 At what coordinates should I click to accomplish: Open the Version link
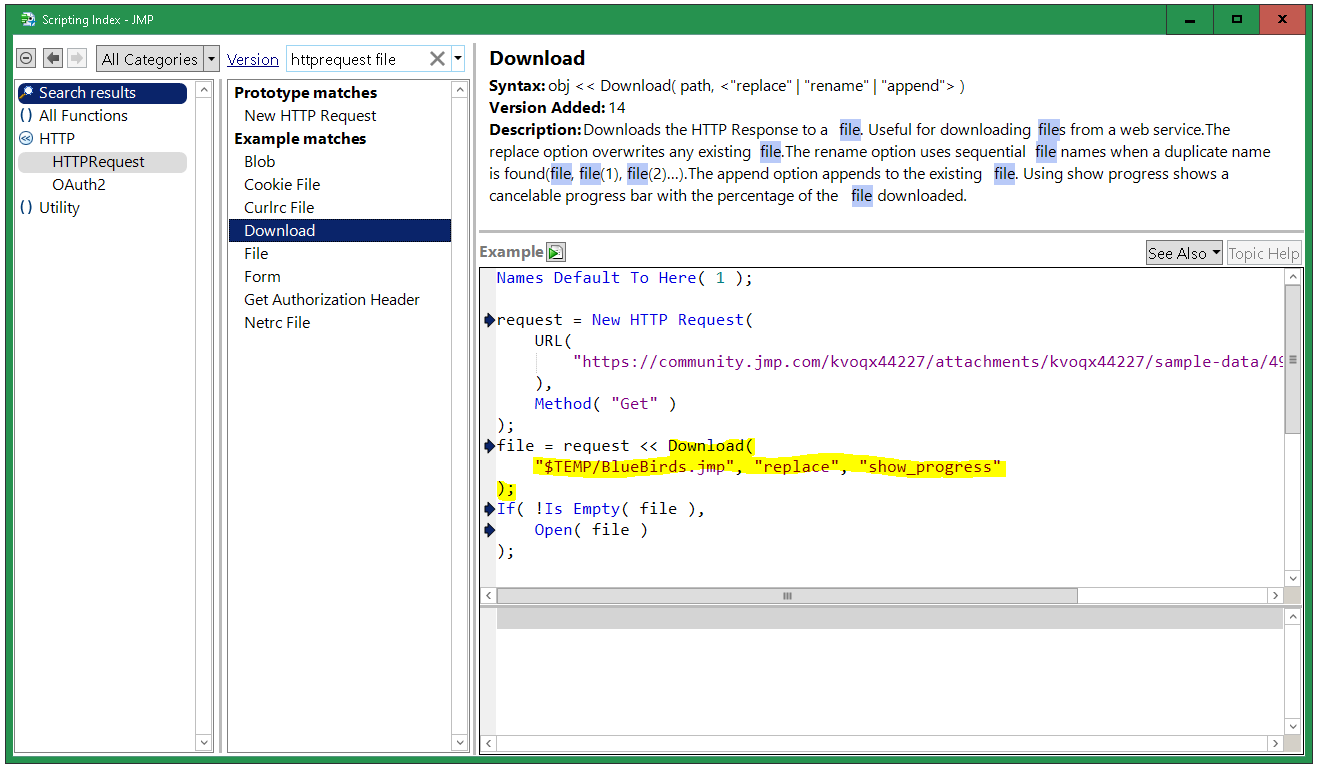pyautogui.click(x=252, y=59)
